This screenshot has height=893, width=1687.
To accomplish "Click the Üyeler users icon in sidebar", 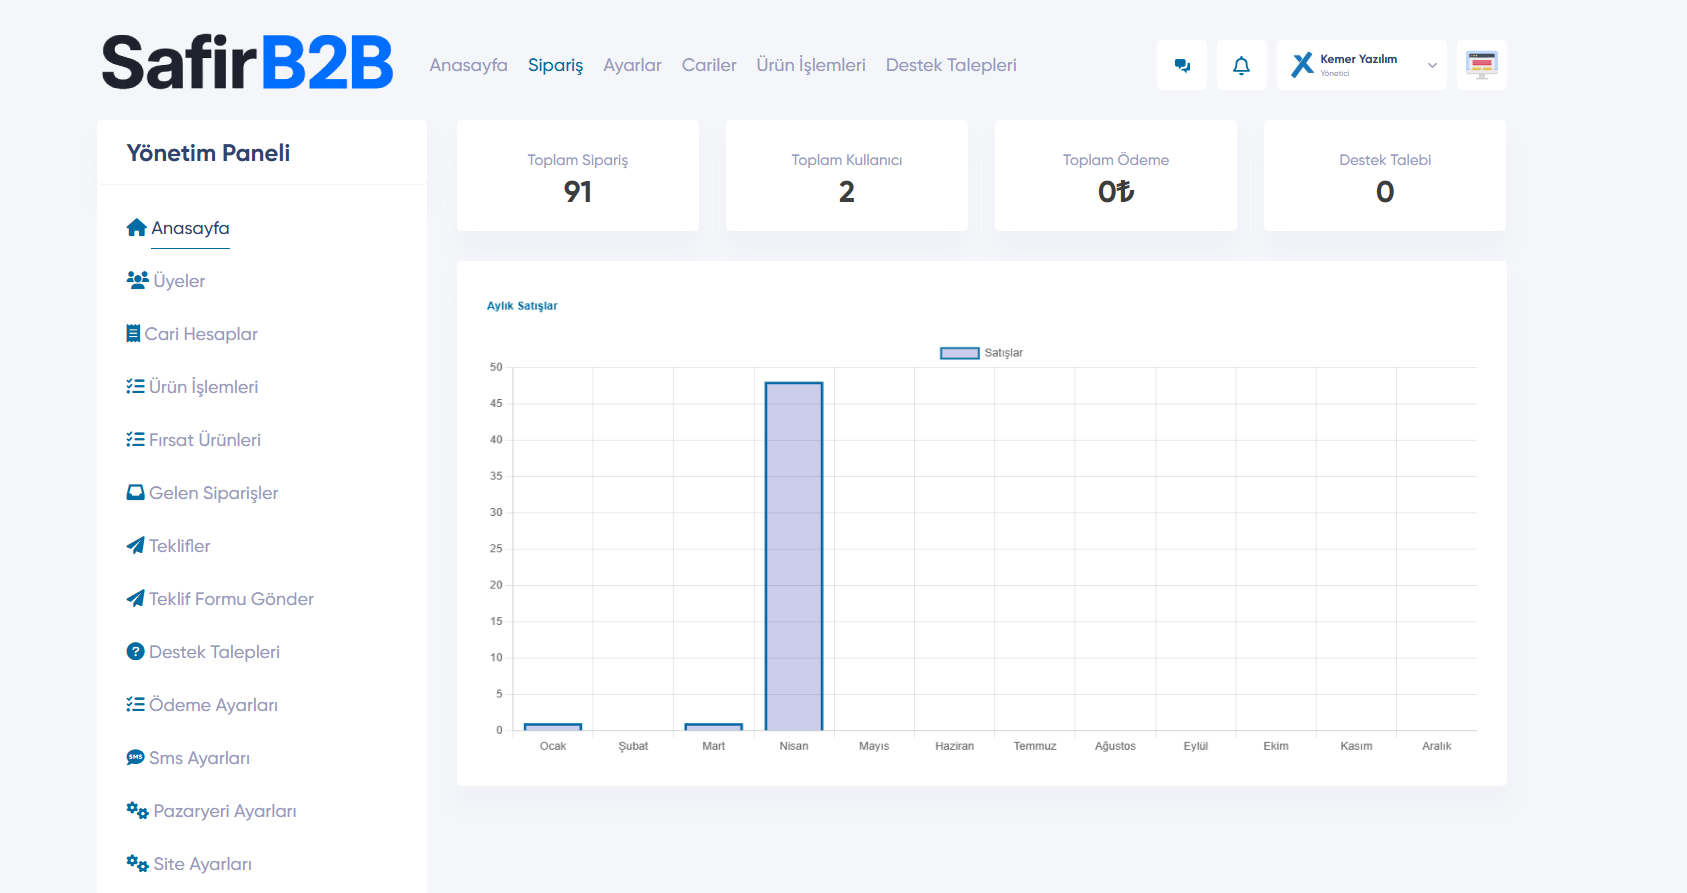I will (x=137, y=281).
